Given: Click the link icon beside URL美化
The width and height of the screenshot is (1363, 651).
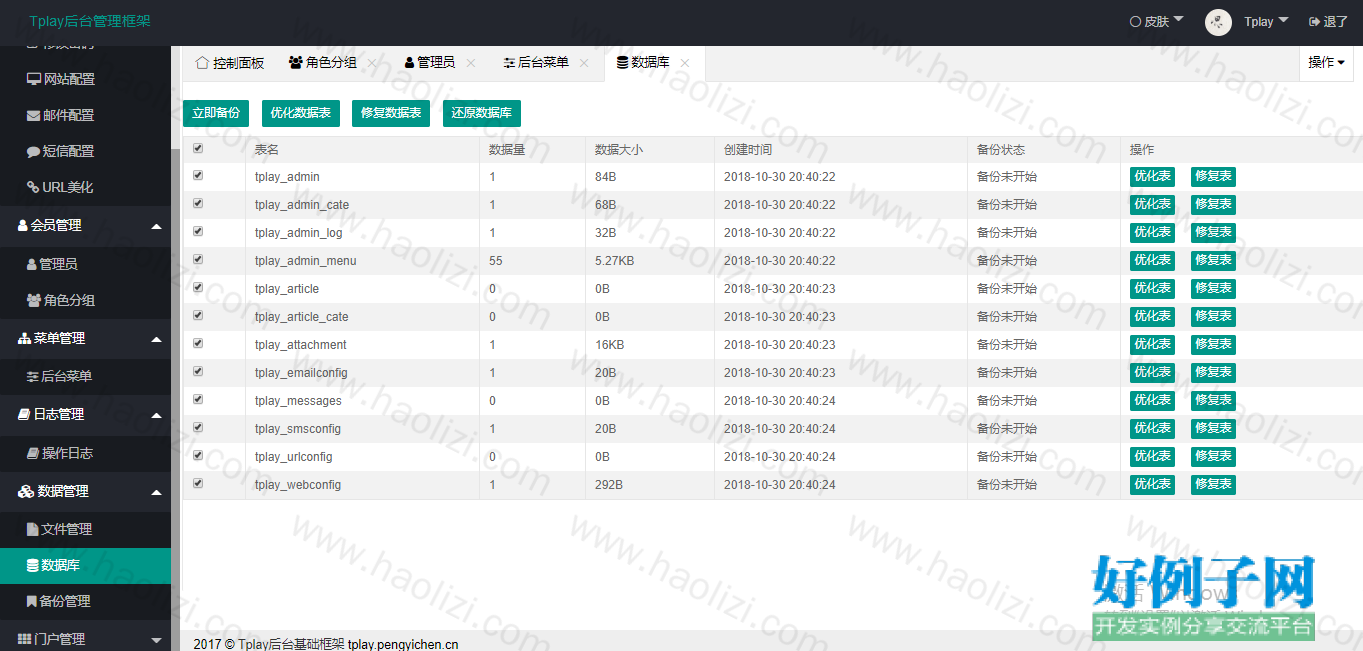Looking at the screenshot, I should pyautogui.click(x=34, y=187).
